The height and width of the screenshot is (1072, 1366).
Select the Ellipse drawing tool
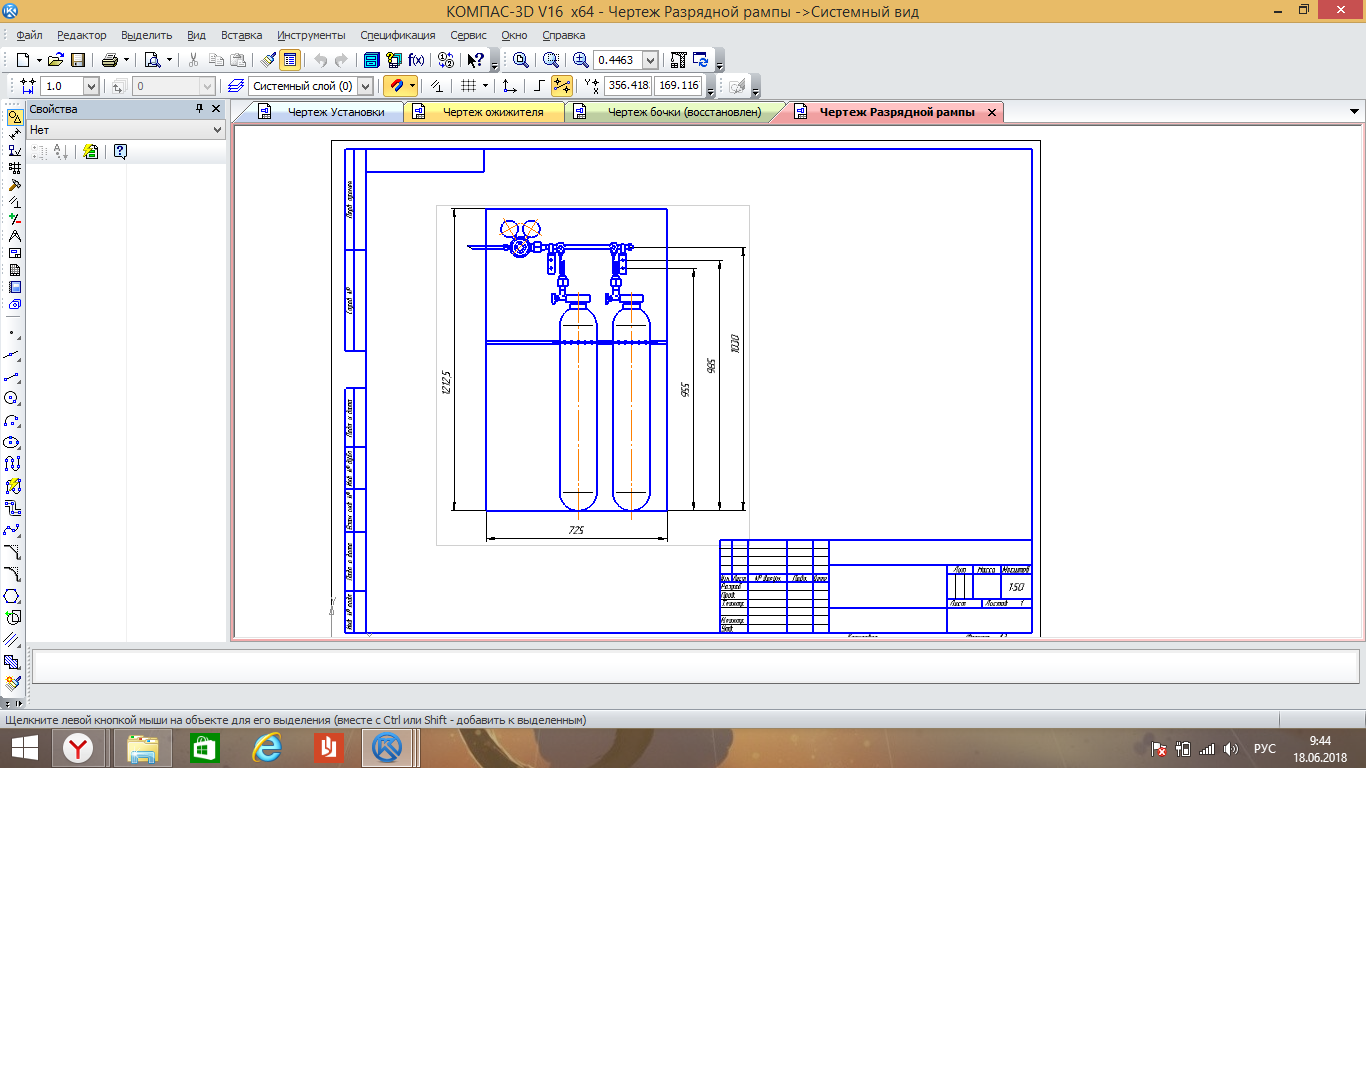pos(12,442)
